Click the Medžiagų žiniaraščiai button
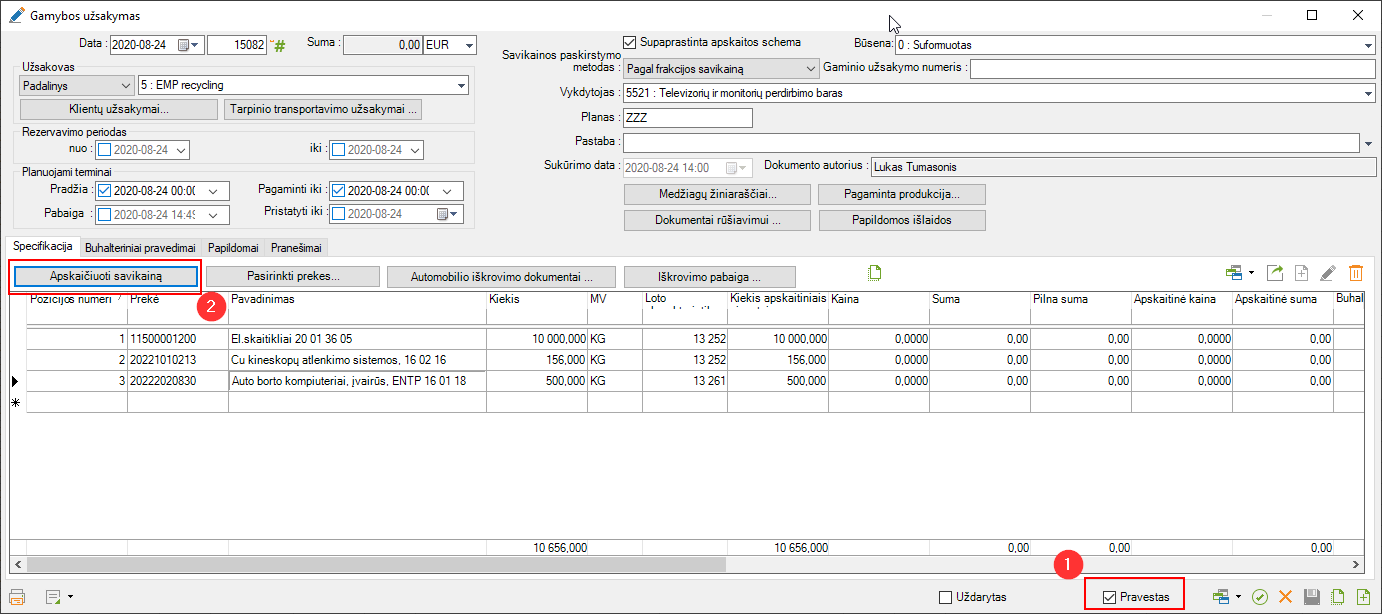Viewport: 1382px width, 614px height. point(716,194)
